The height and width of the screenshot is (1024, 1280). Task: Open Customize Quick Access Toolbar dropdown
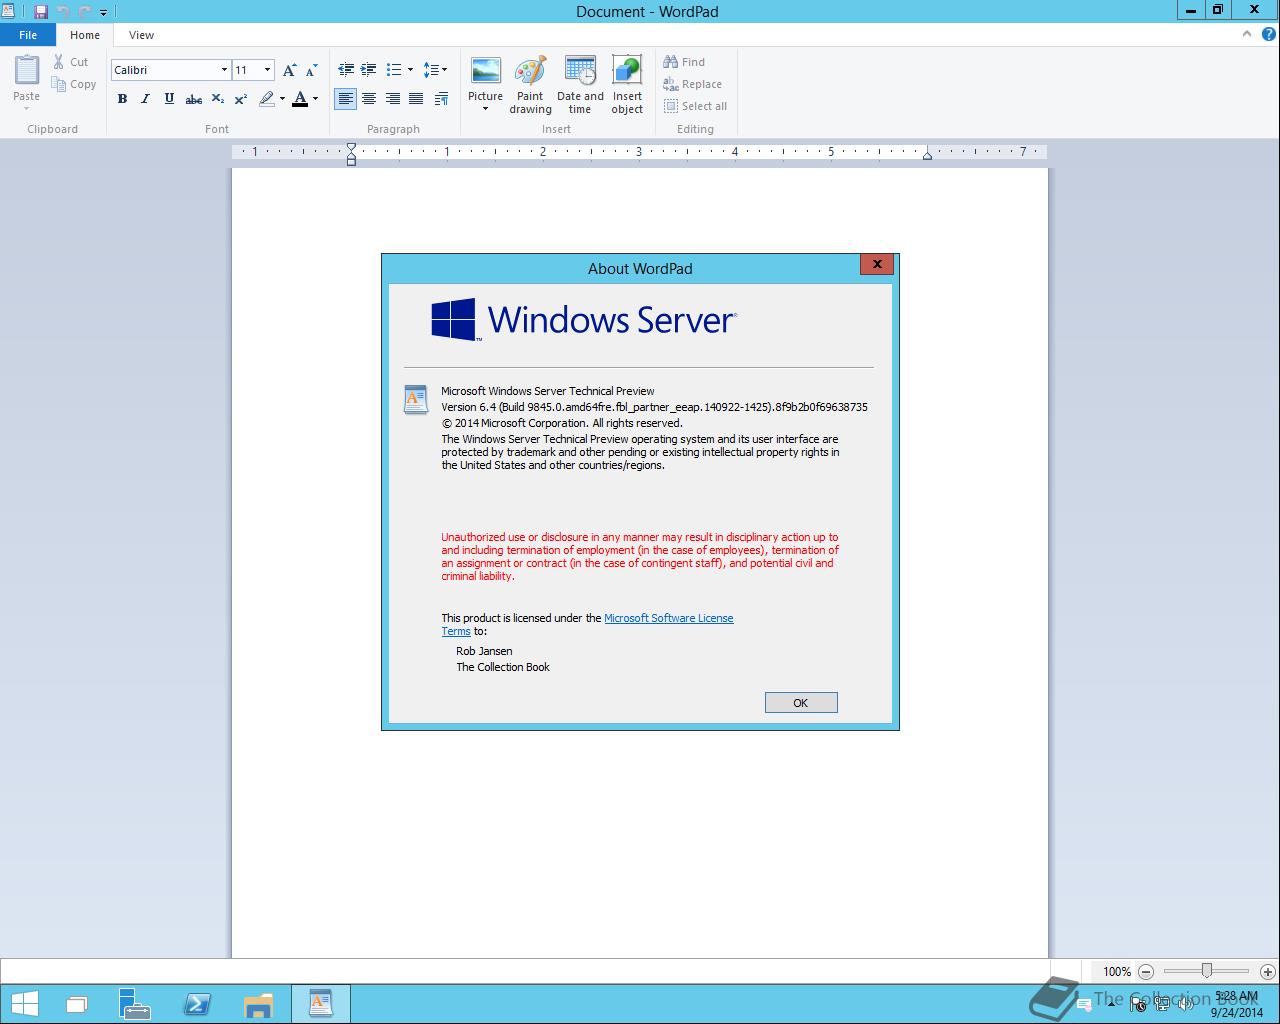tap(103, 13)
